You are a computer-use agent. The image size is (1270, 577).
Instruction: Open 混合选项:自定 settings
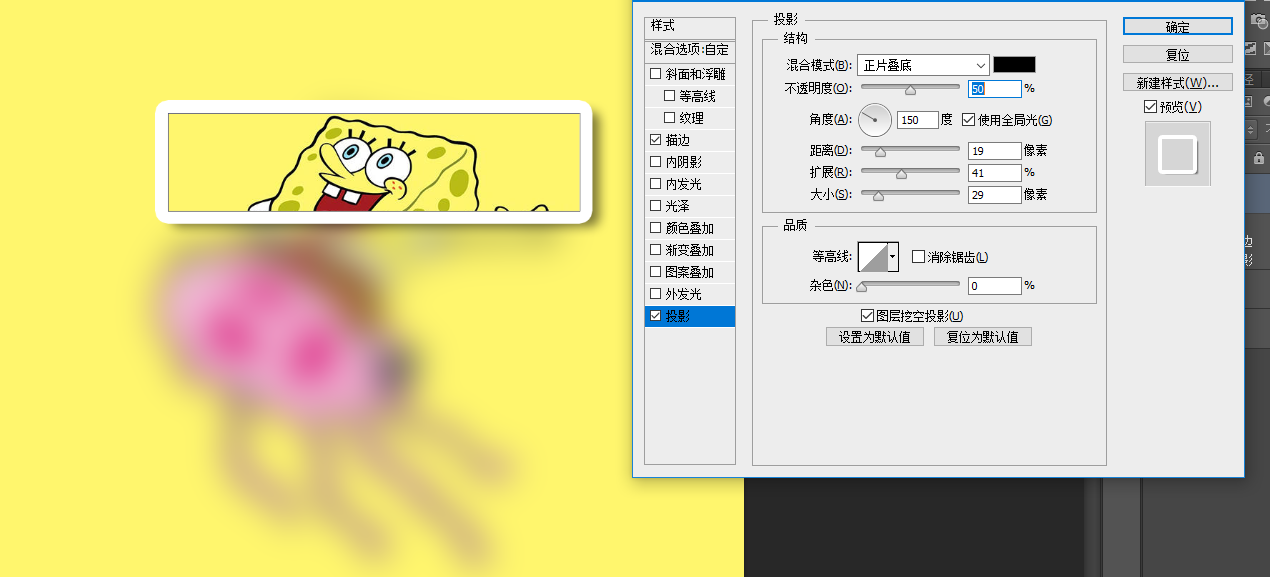[690, 49]
